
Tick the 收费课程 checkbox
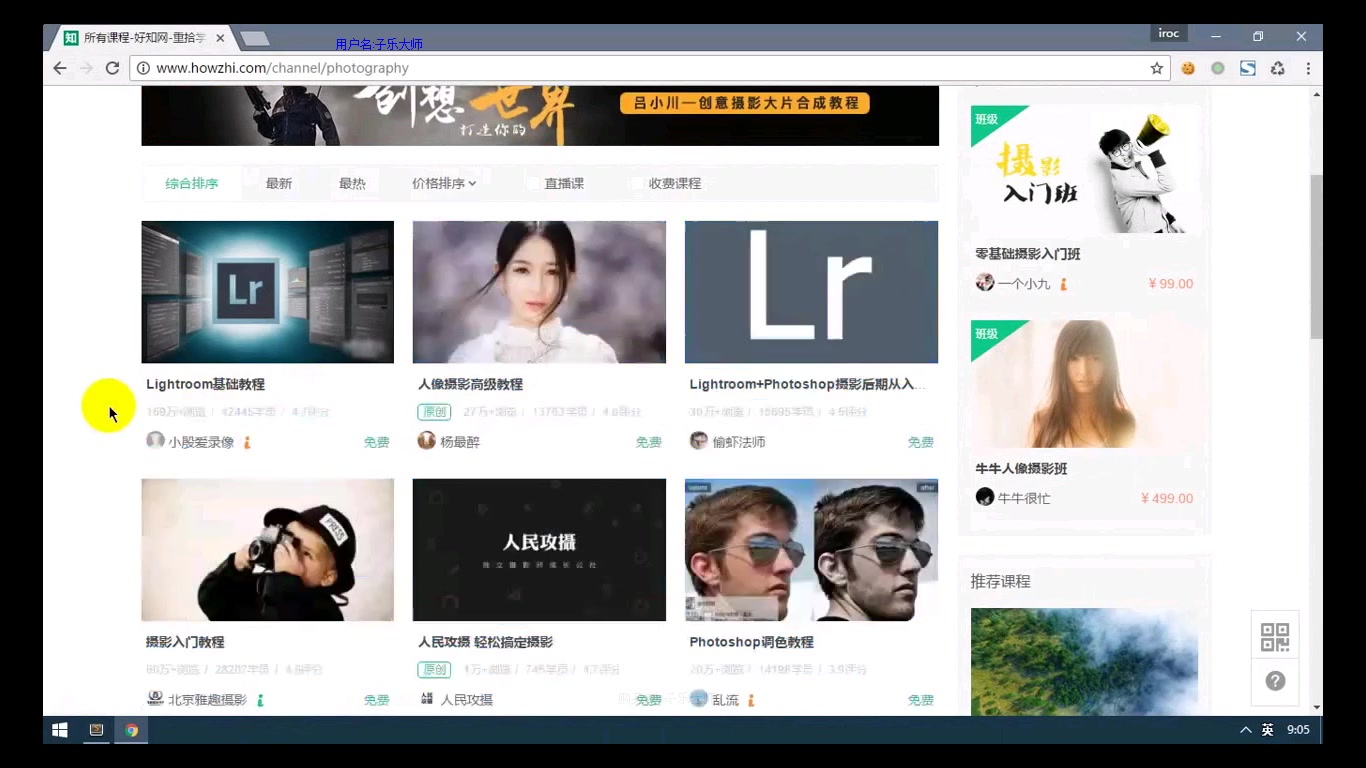(637, 183)
